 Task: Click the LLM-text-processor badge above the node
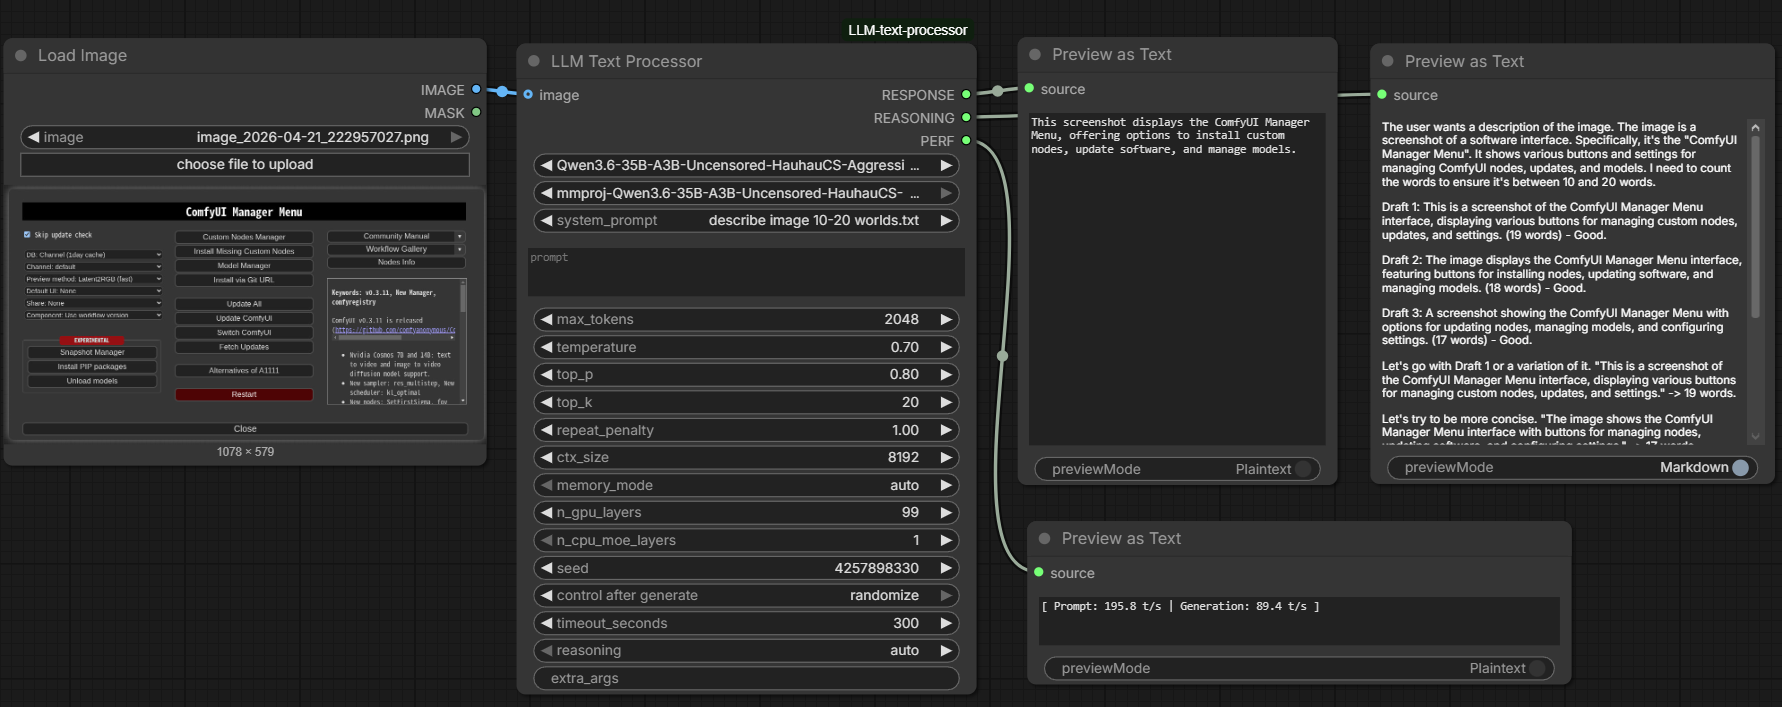tap(908, 31)
